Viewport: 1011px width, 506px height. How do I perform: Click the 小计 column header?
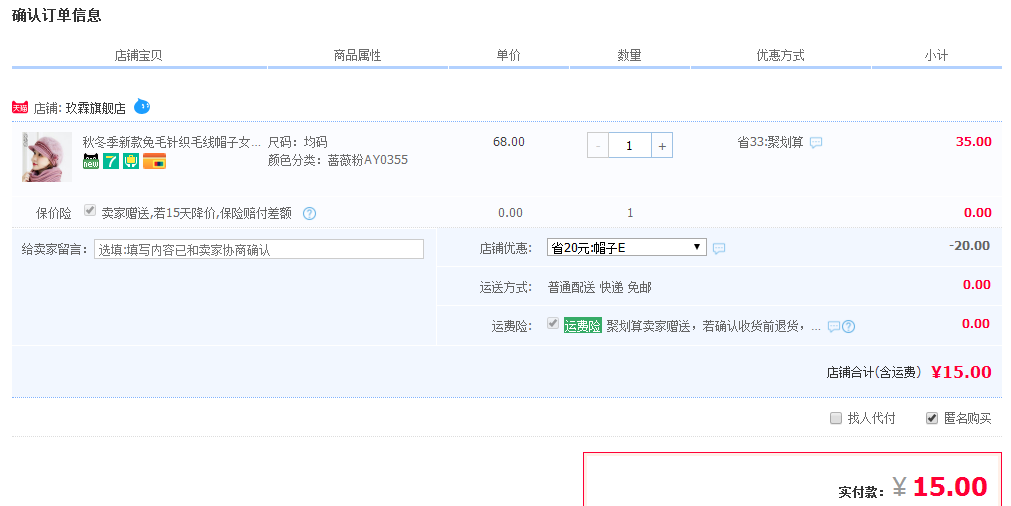coord(936,55)
